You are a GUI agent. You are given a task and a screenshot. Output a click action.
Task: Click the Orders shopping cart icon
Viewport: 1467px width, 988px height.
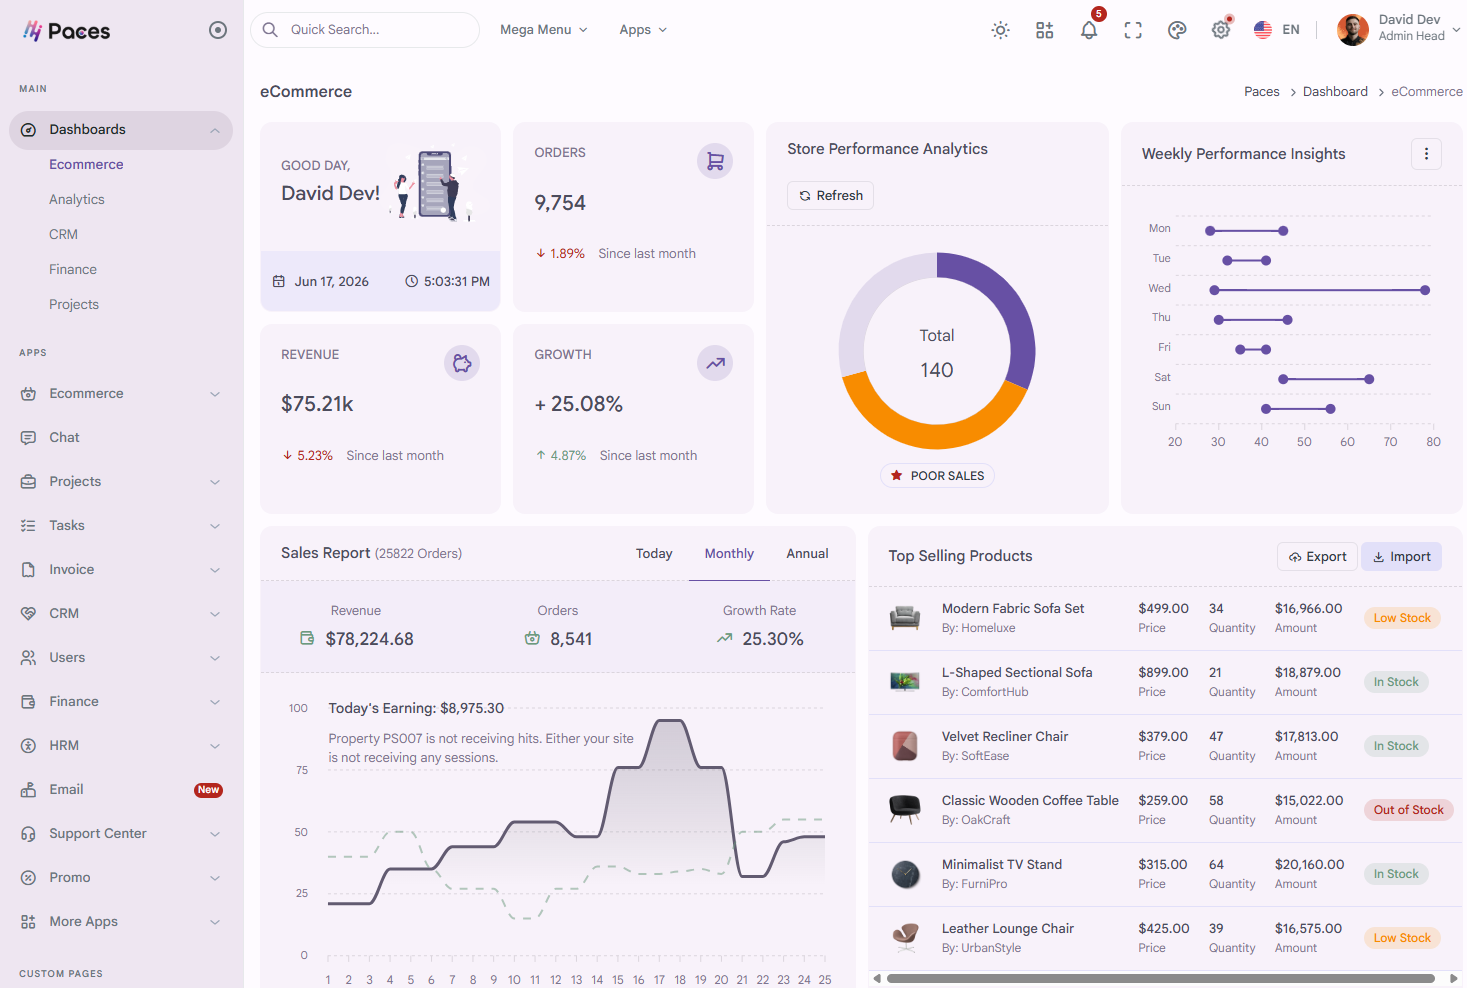[715, 161]
